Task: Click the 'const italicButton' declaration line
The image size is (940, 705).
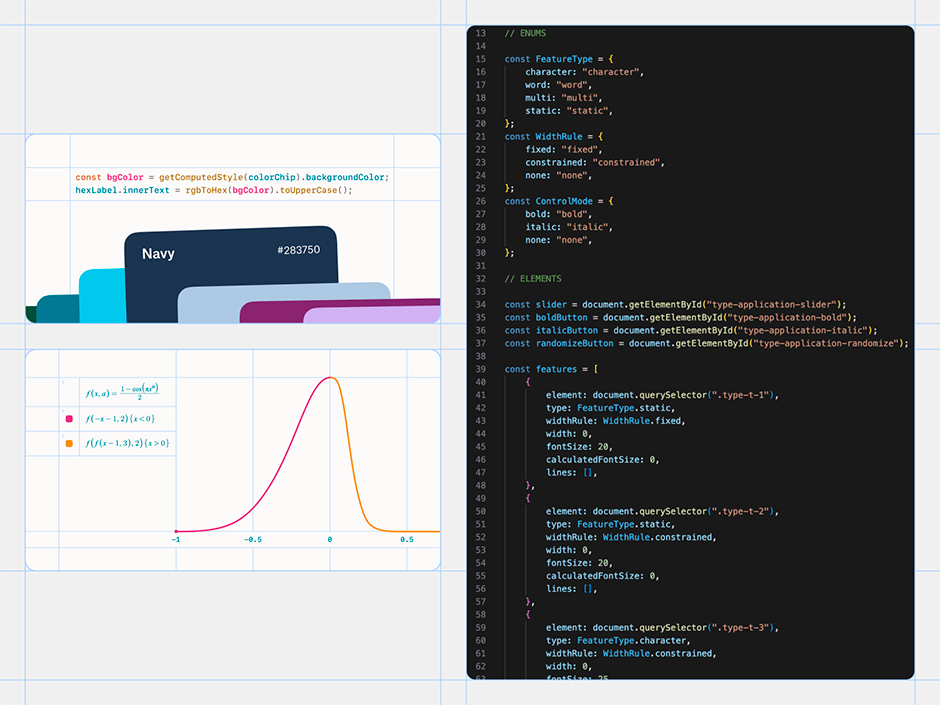Action: [x=691, y=330]
